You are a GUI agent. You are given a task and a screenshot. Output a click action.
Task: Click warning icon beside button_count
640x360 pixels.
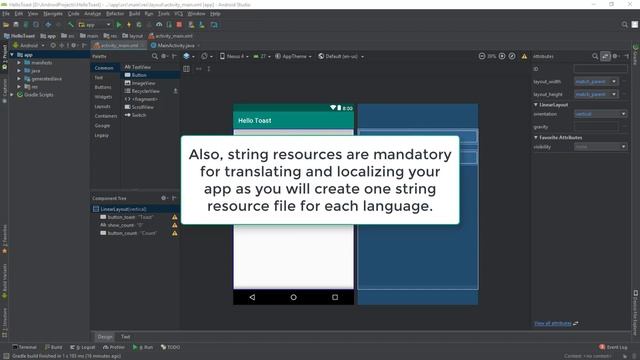[175, 233]
